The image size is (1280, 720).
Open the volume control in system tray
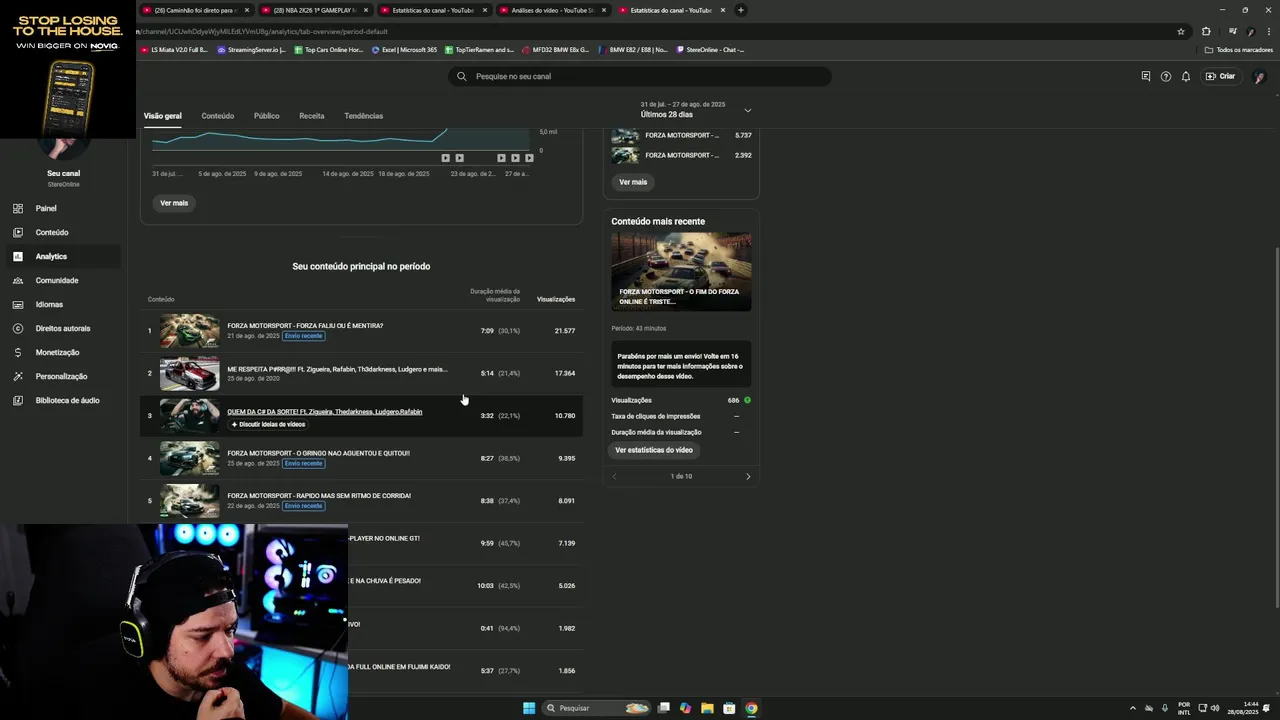point(1215,708)
